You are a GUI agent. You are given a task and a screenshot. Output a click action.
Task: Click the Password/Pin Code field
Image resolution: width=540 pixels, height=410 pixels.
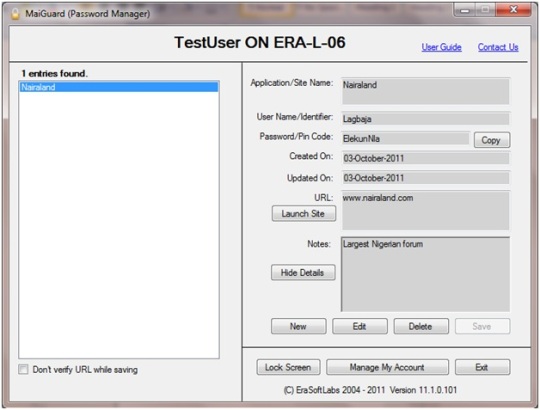tap(405, 139)
